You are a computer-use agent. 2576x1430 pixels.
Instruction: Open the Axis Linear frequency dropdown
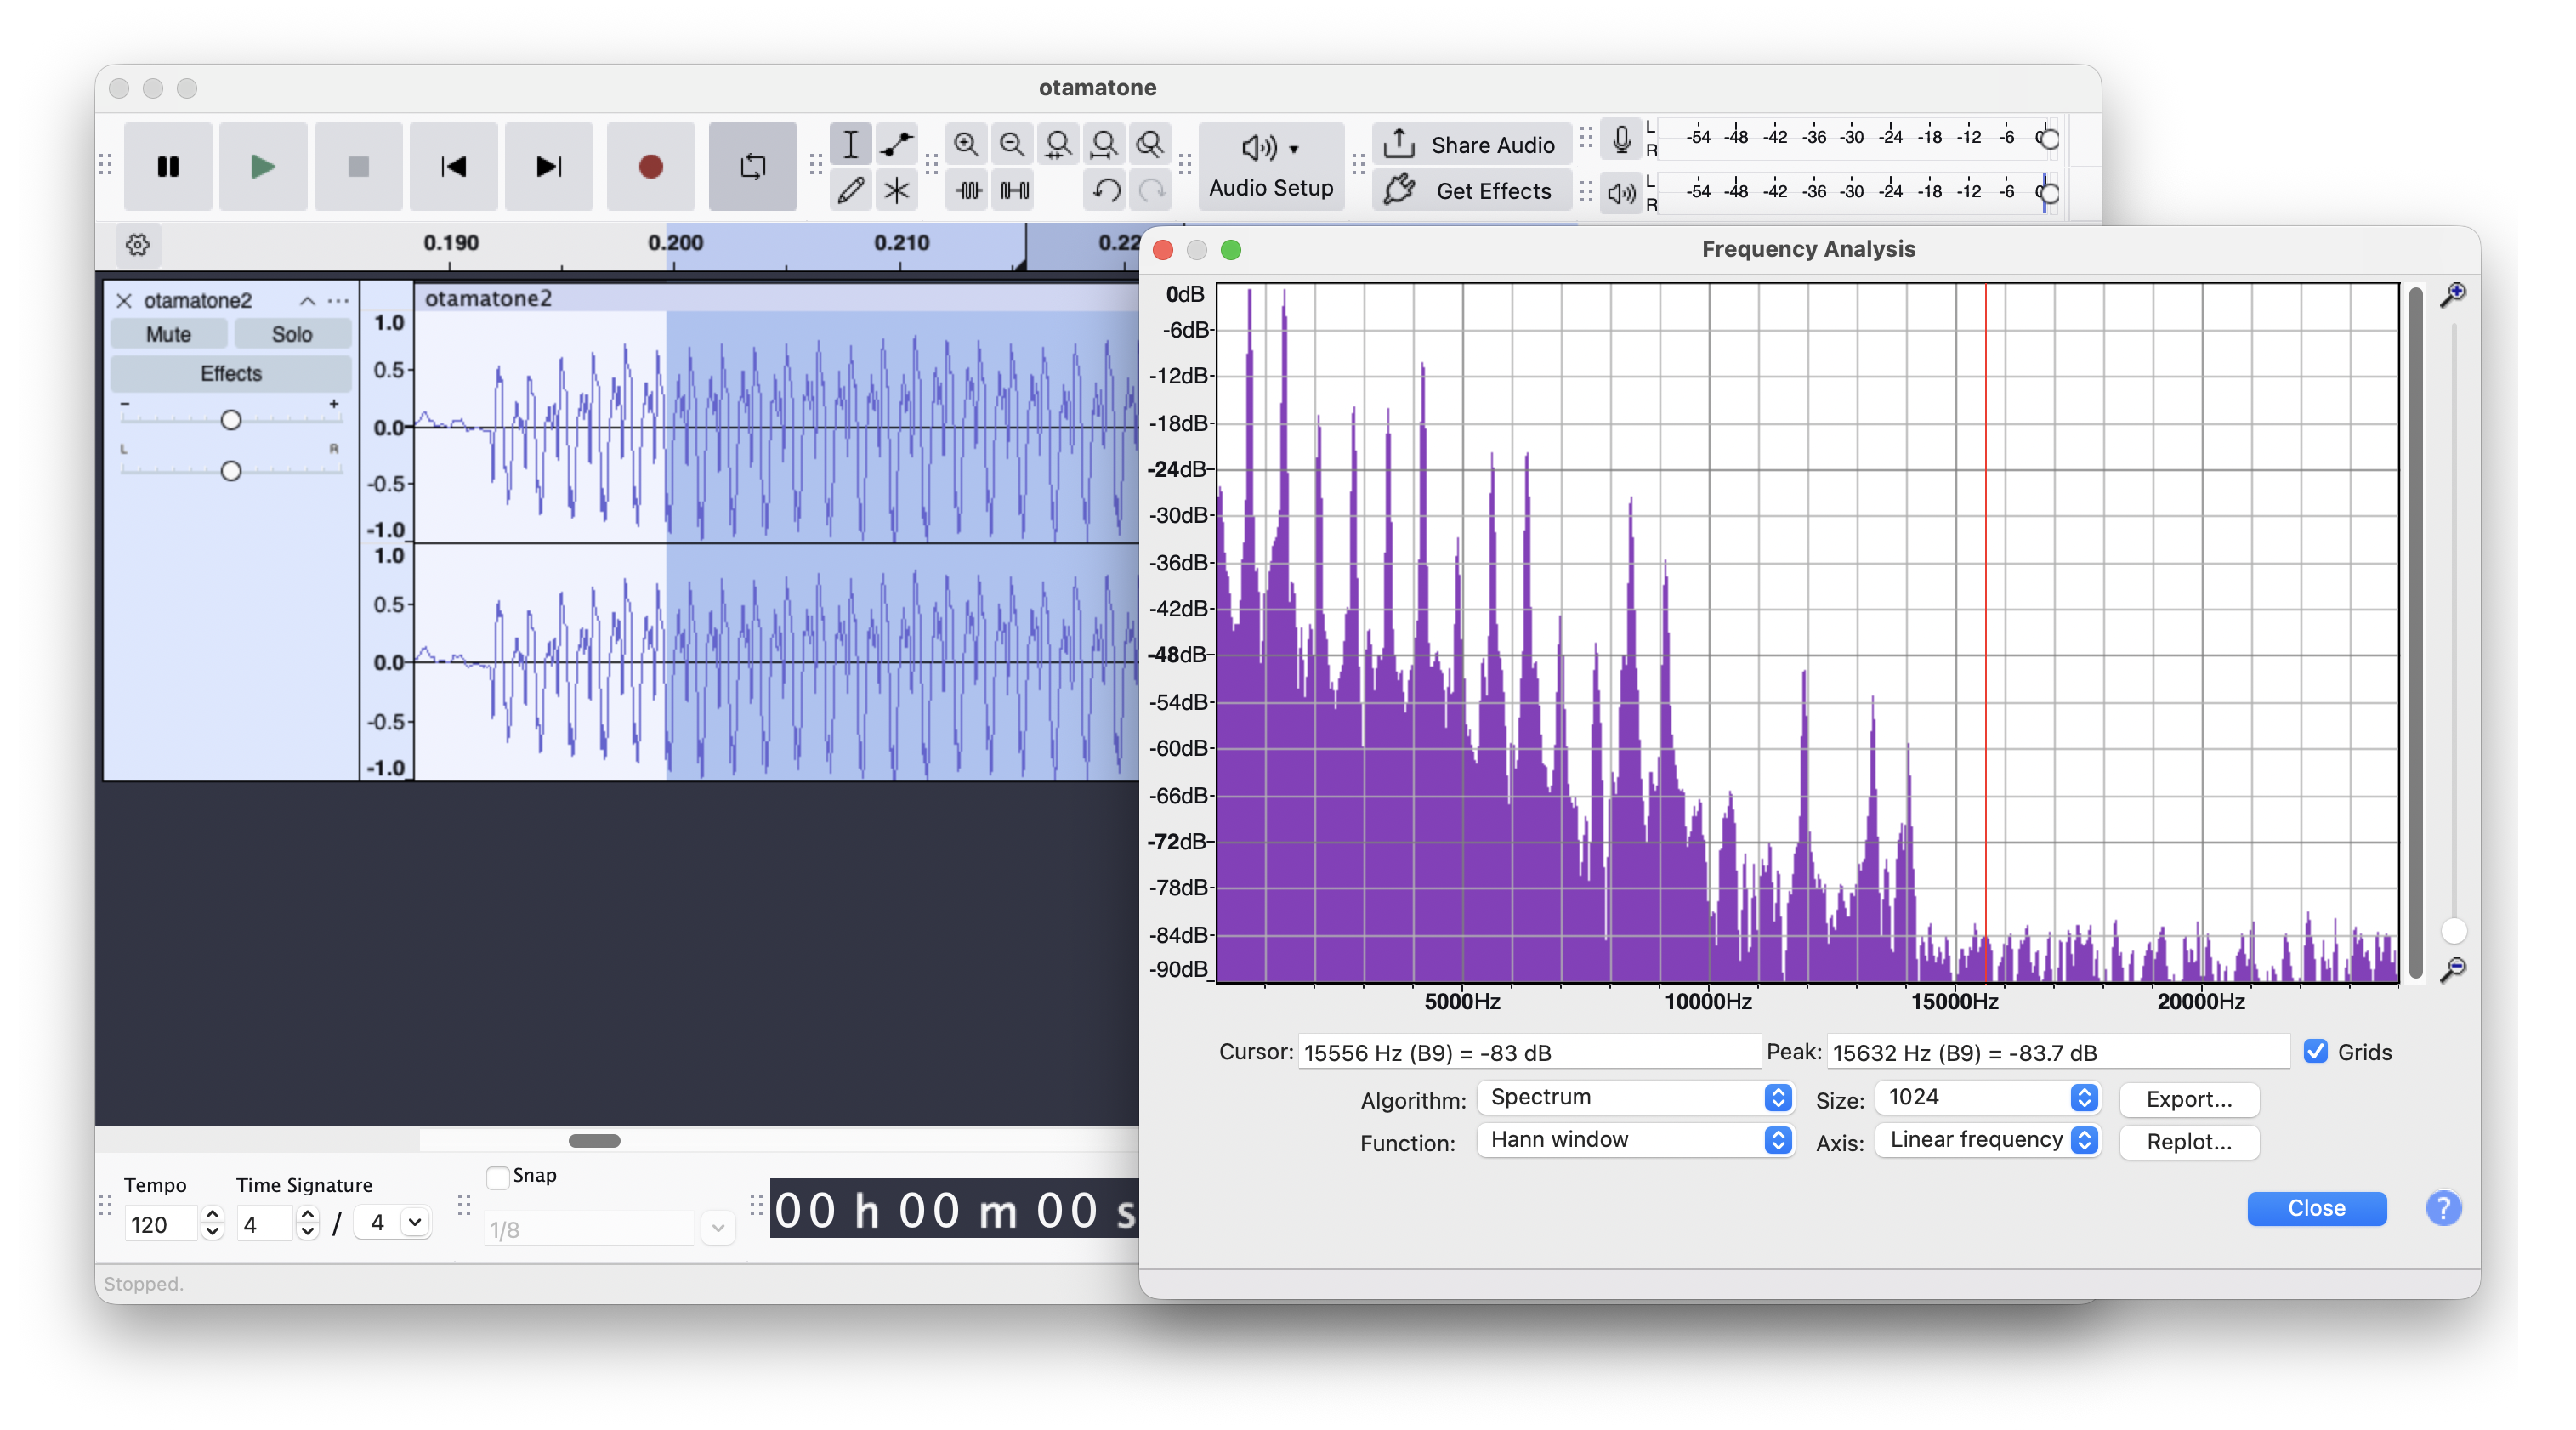tap(1986, 1140)
